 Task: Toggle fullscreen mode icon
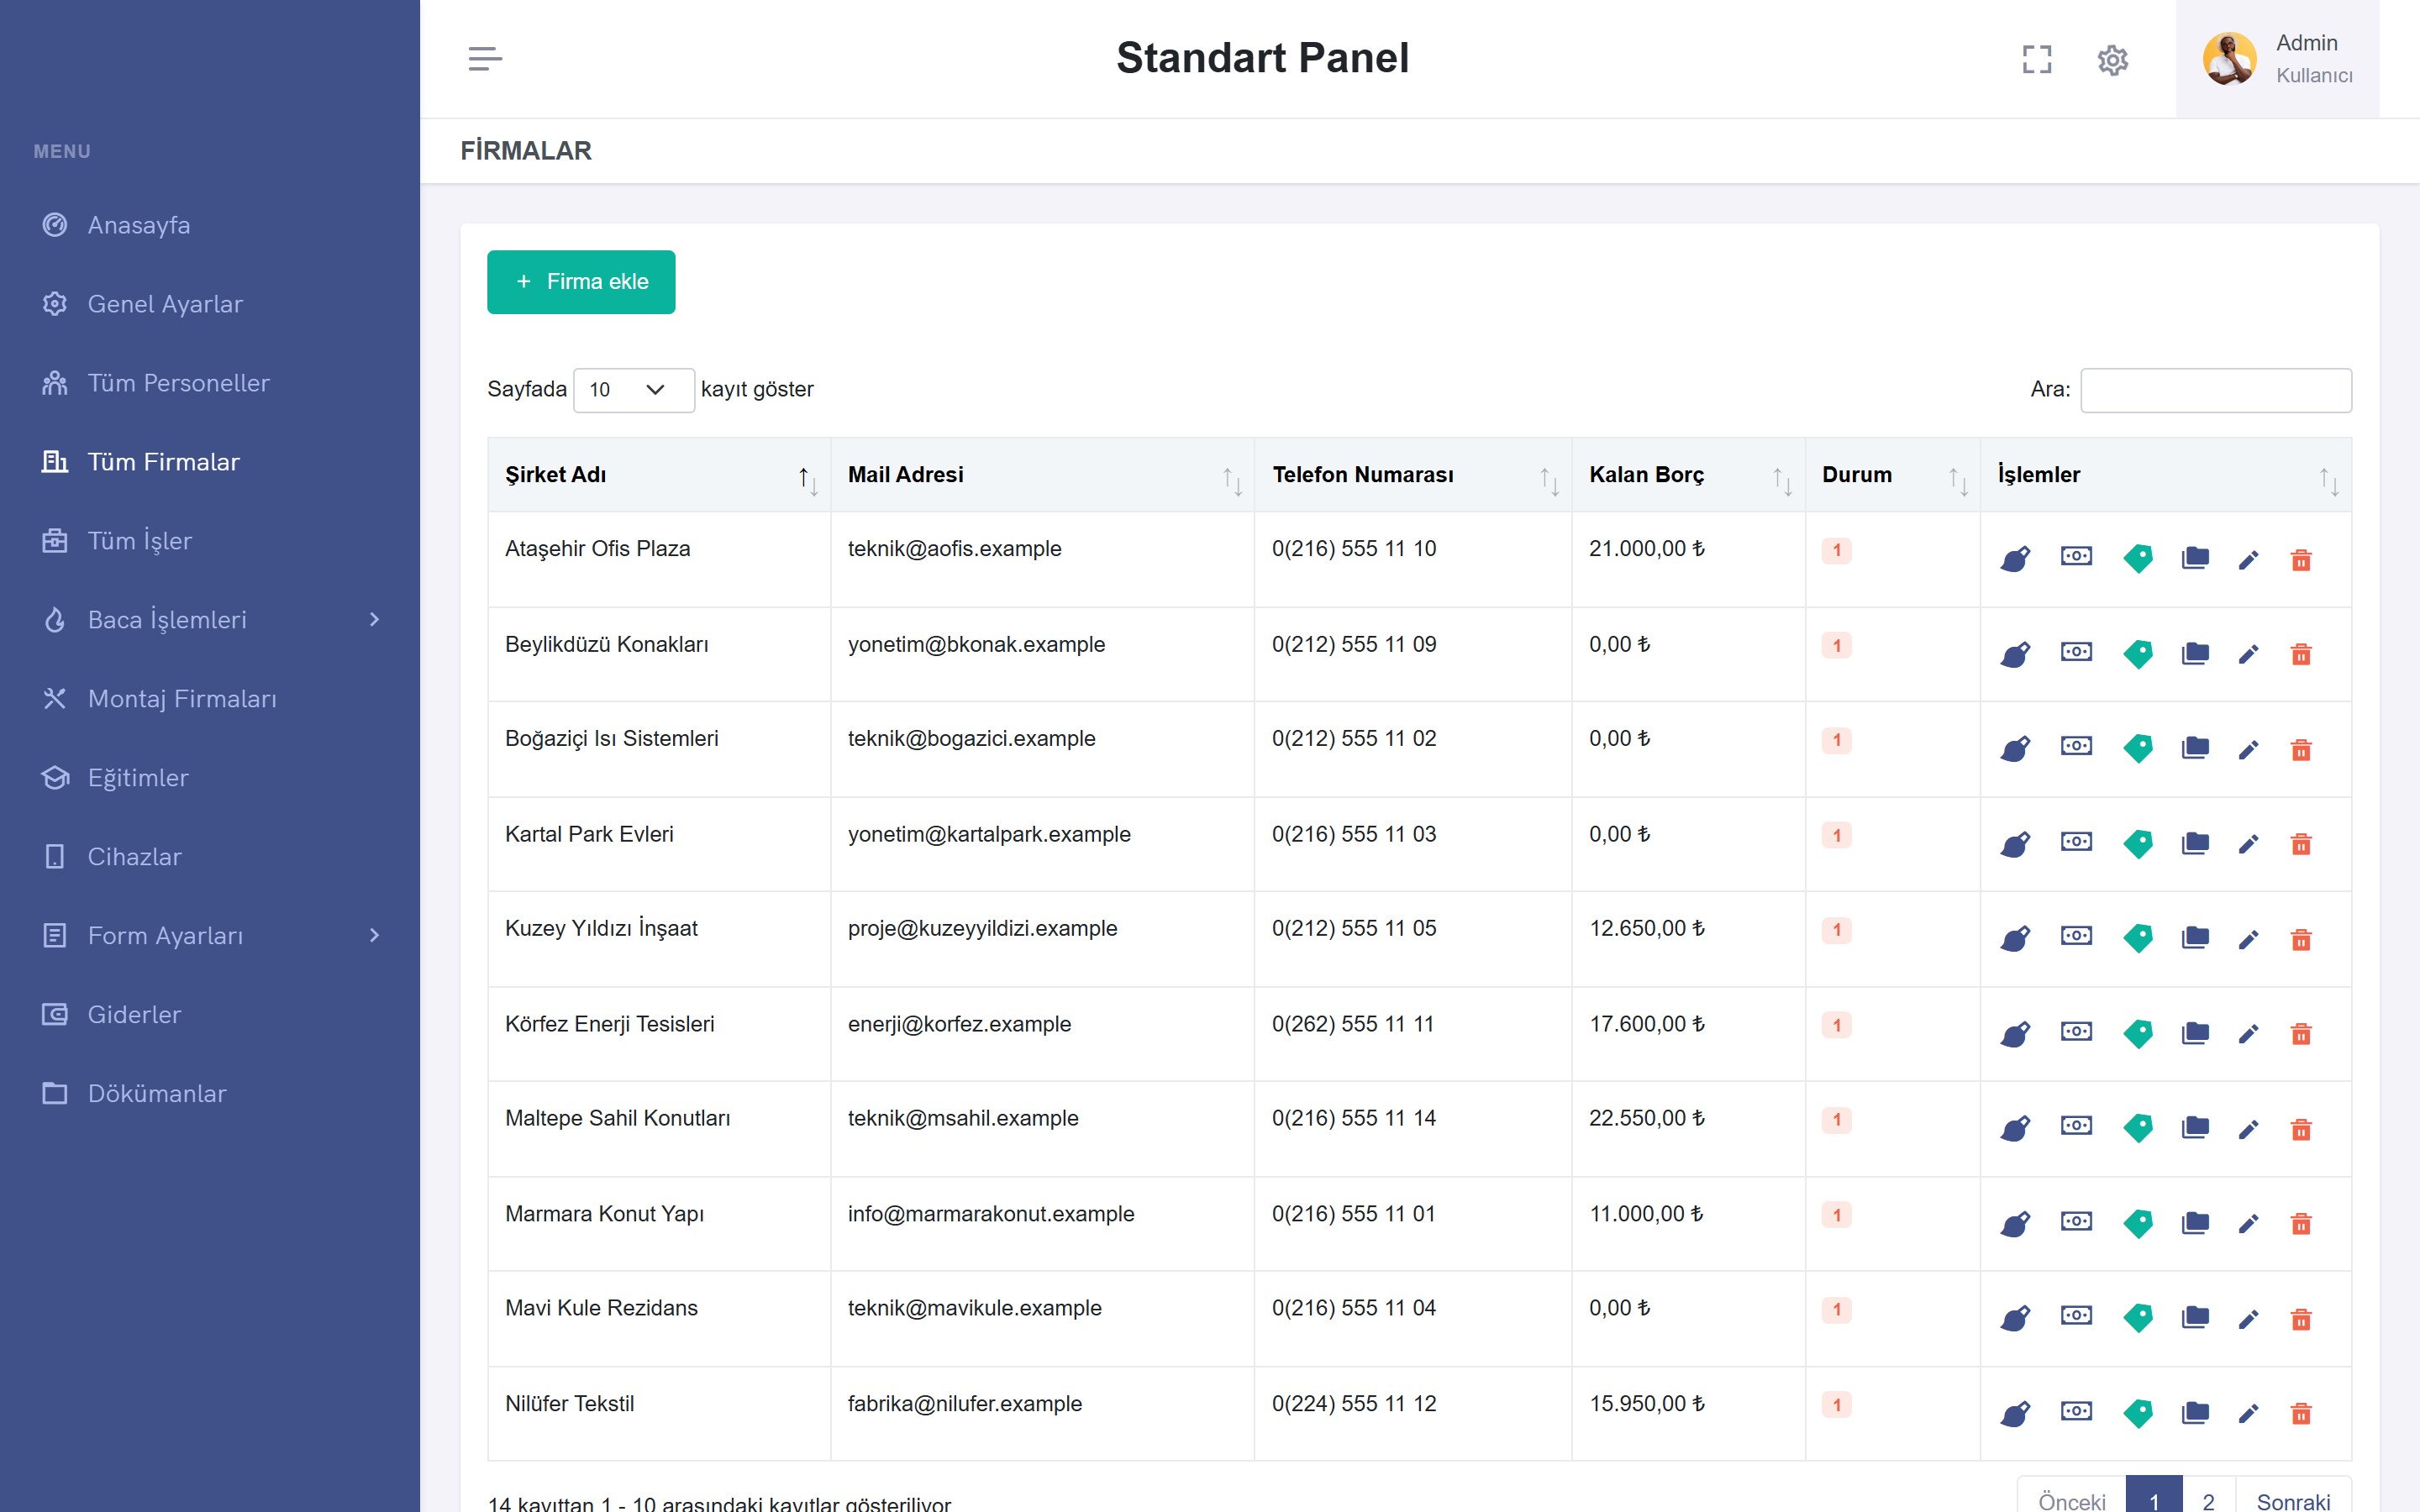[2036, 60]
